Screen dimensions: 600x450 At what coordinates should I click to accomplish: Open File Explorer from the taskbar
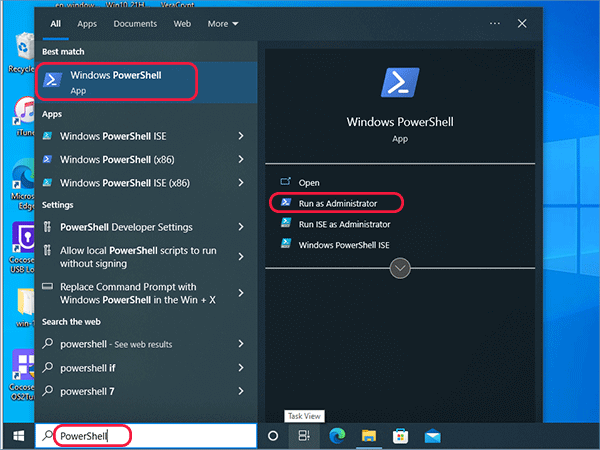point(369,435)
